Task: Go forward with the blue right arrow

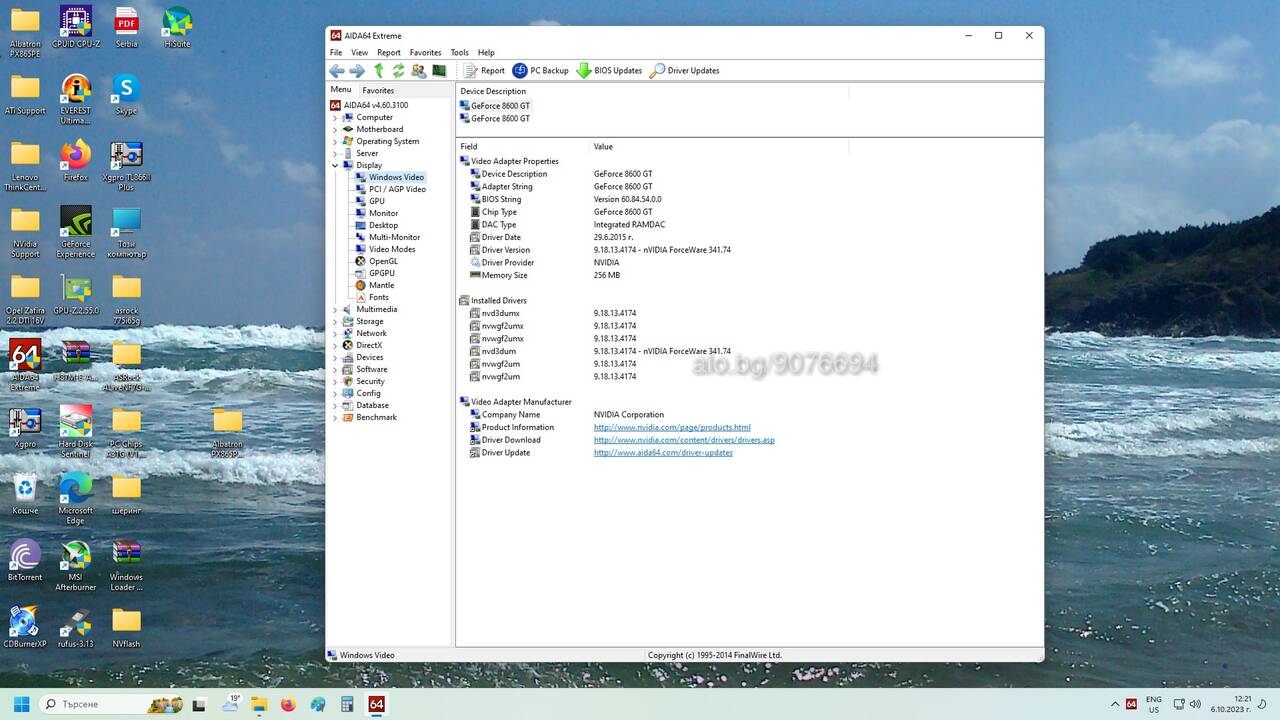Action: [x=357, y=70]
